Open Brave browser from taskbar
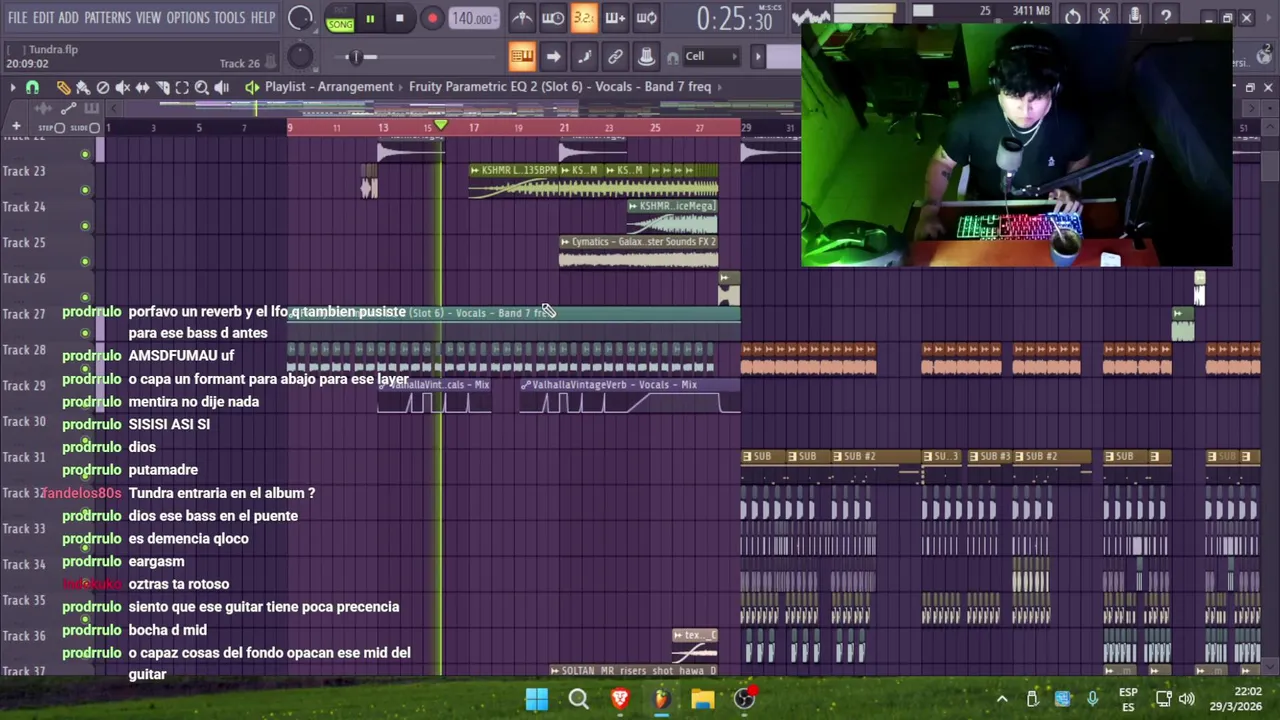 pyautogui.click(x=620, y=699)
